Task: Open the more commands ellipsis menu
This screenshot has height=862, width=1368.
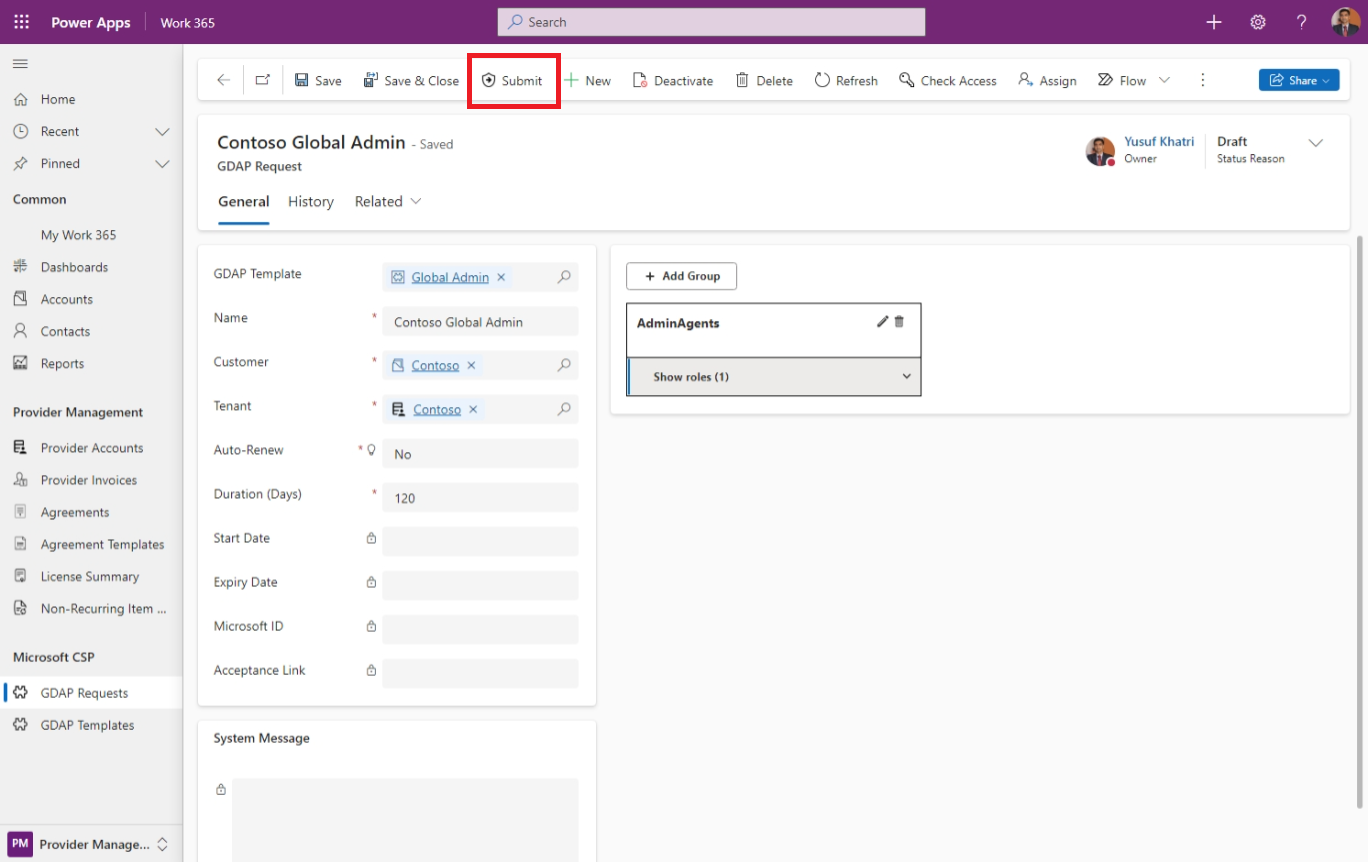Action: pos(1203,80)
